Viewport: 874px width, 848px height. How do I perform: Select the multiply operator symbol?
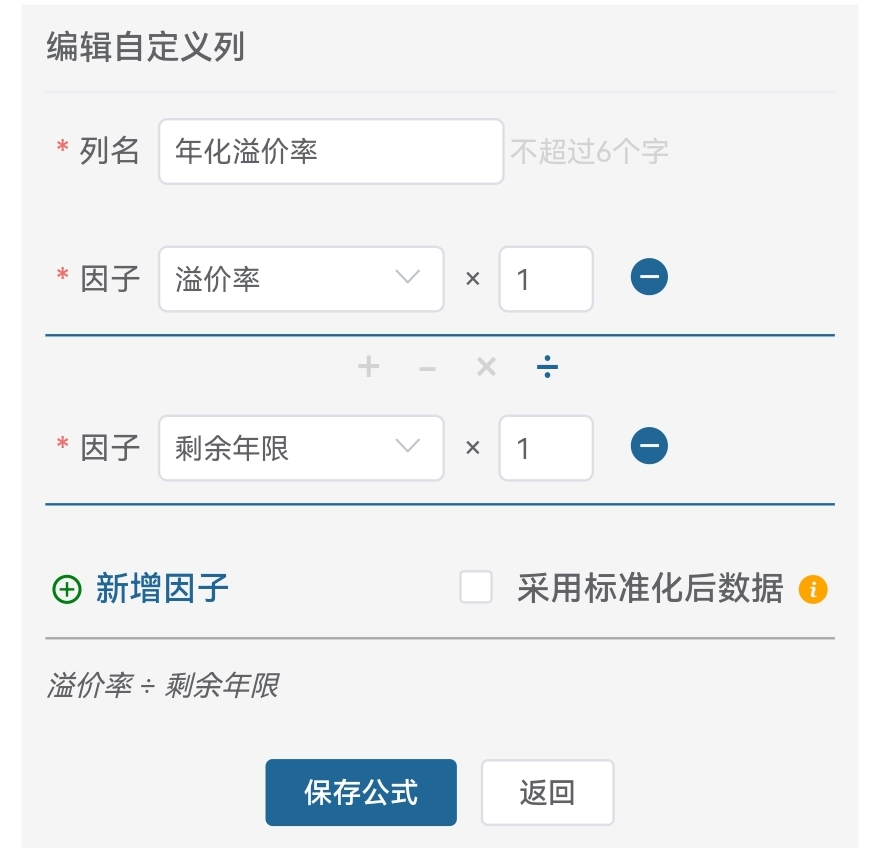pyautogui.click(x=487, y=367)
